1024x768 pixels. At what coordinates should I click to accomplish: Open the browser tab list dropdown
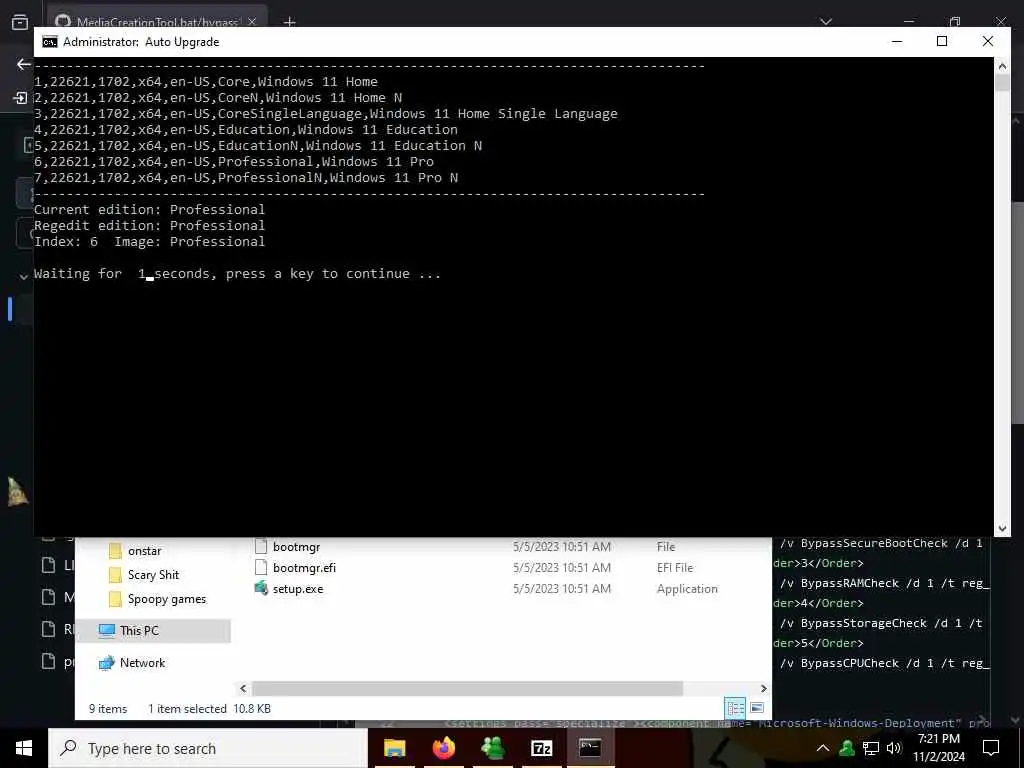click(x=825, y=22)
